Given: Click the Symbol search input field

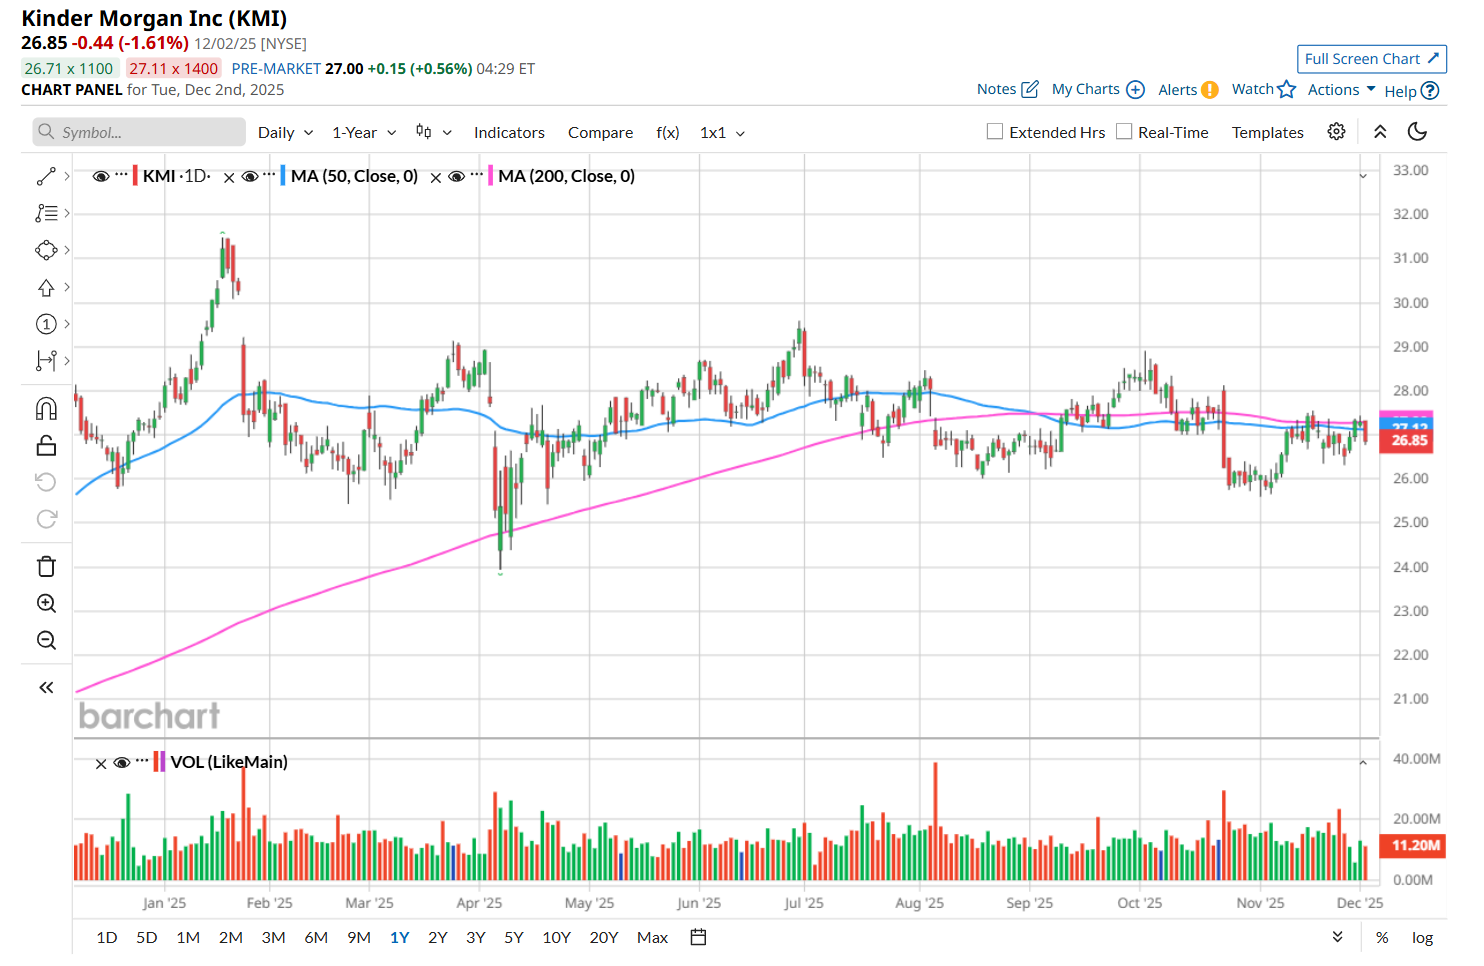Looking at the screenshot, I should (140, 132).
